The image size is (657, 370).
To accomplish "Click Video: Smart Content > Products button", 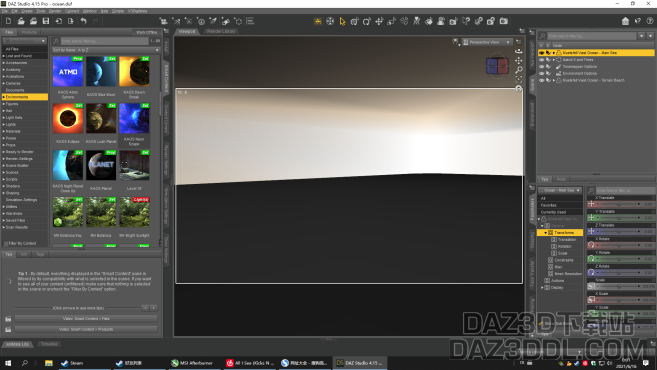I will [86, 329].
